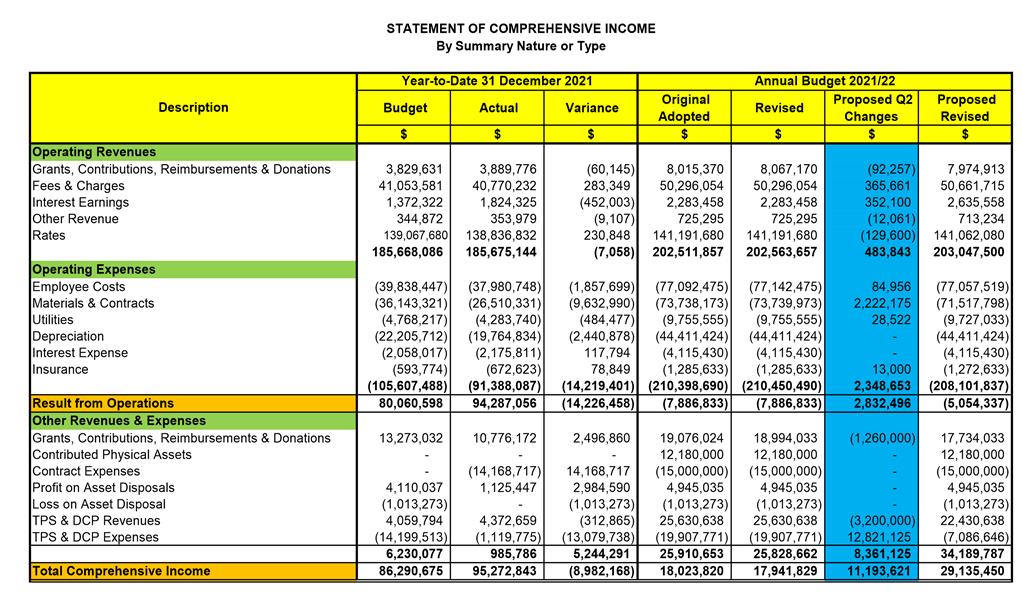Image resolution: width=1022 pixels, height=596 pixels.
Task: Click the 'Actual' column header
Action: pos(498,108)
